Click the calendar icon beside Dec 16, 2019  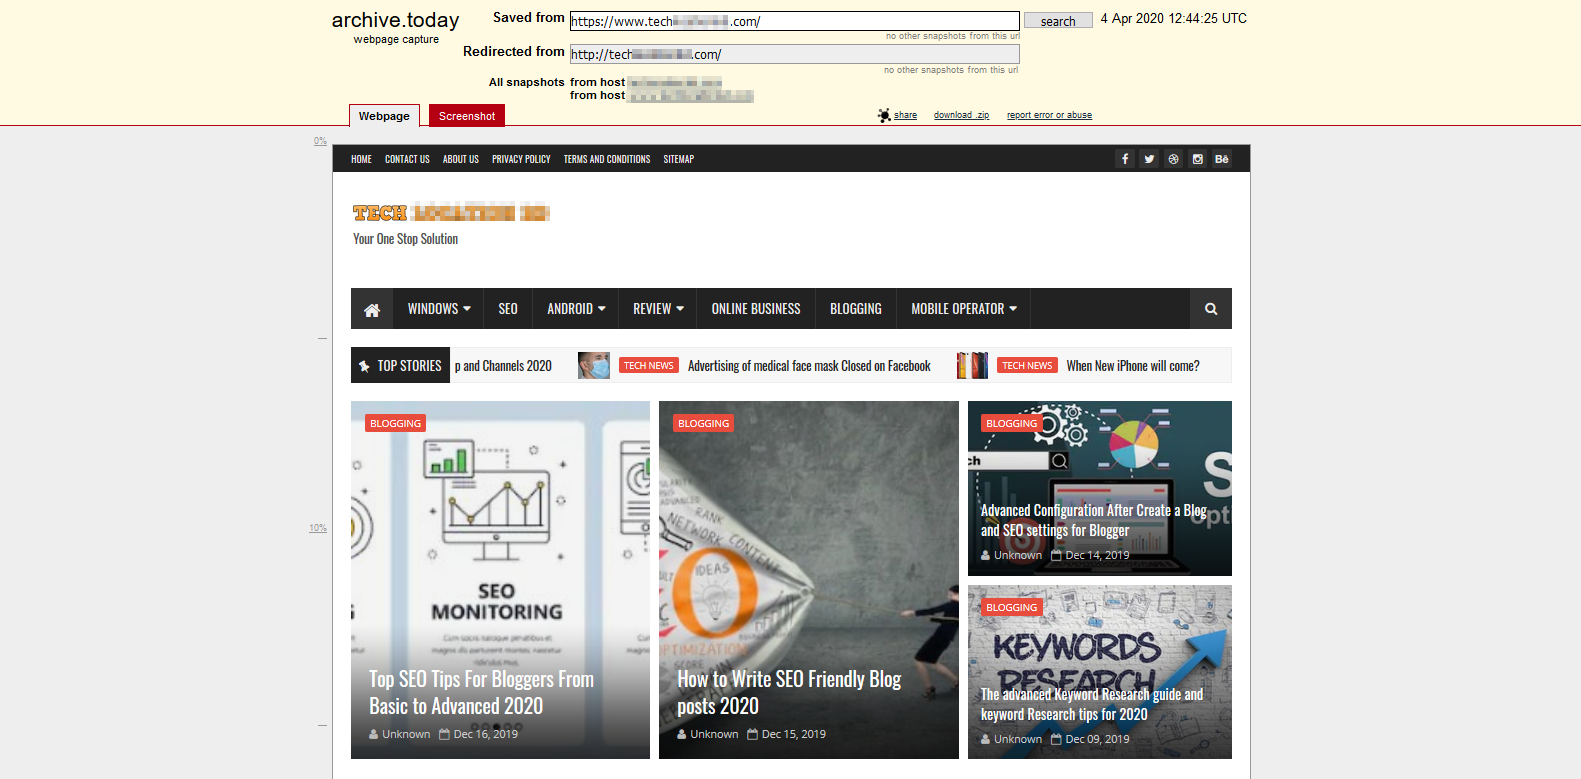[x=444, y=734]
